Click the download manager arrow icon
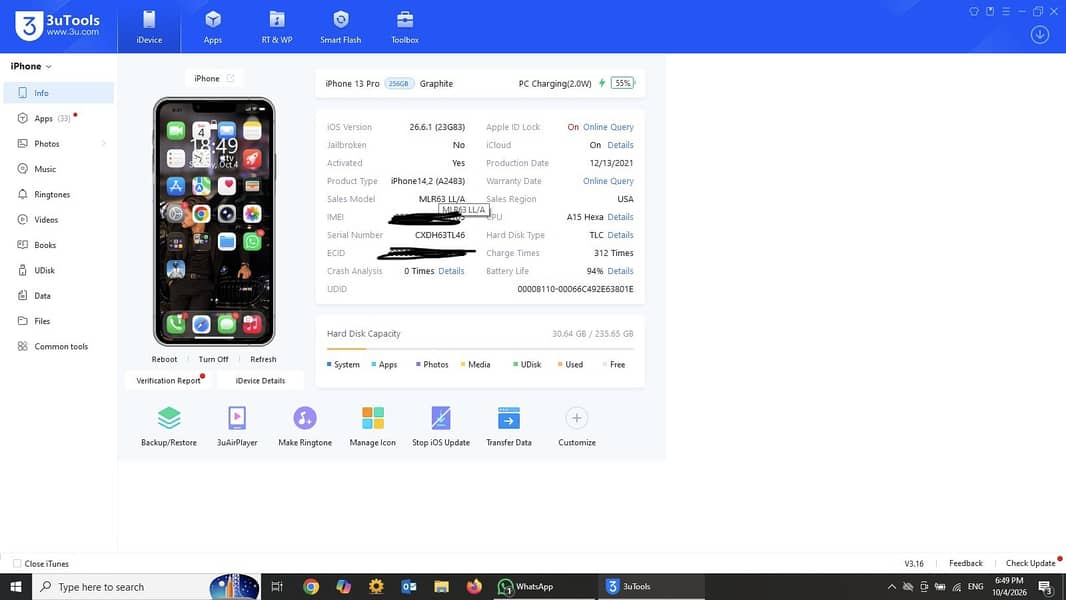1066x600 pixels. coord(1039,34)
